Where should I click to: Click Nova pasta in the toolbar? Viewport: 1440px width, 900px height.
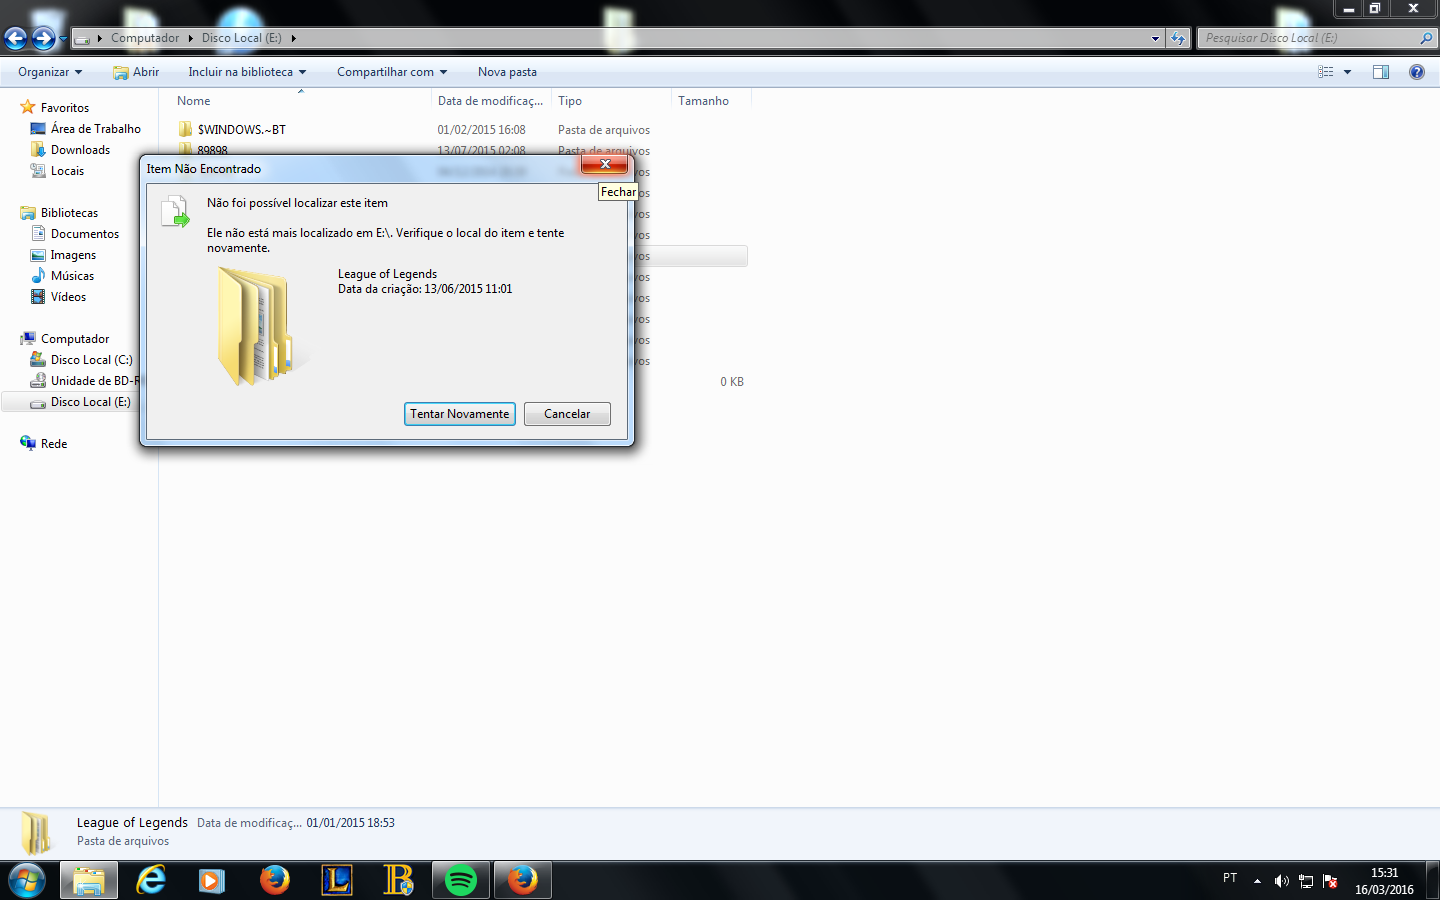pos(507,72)
